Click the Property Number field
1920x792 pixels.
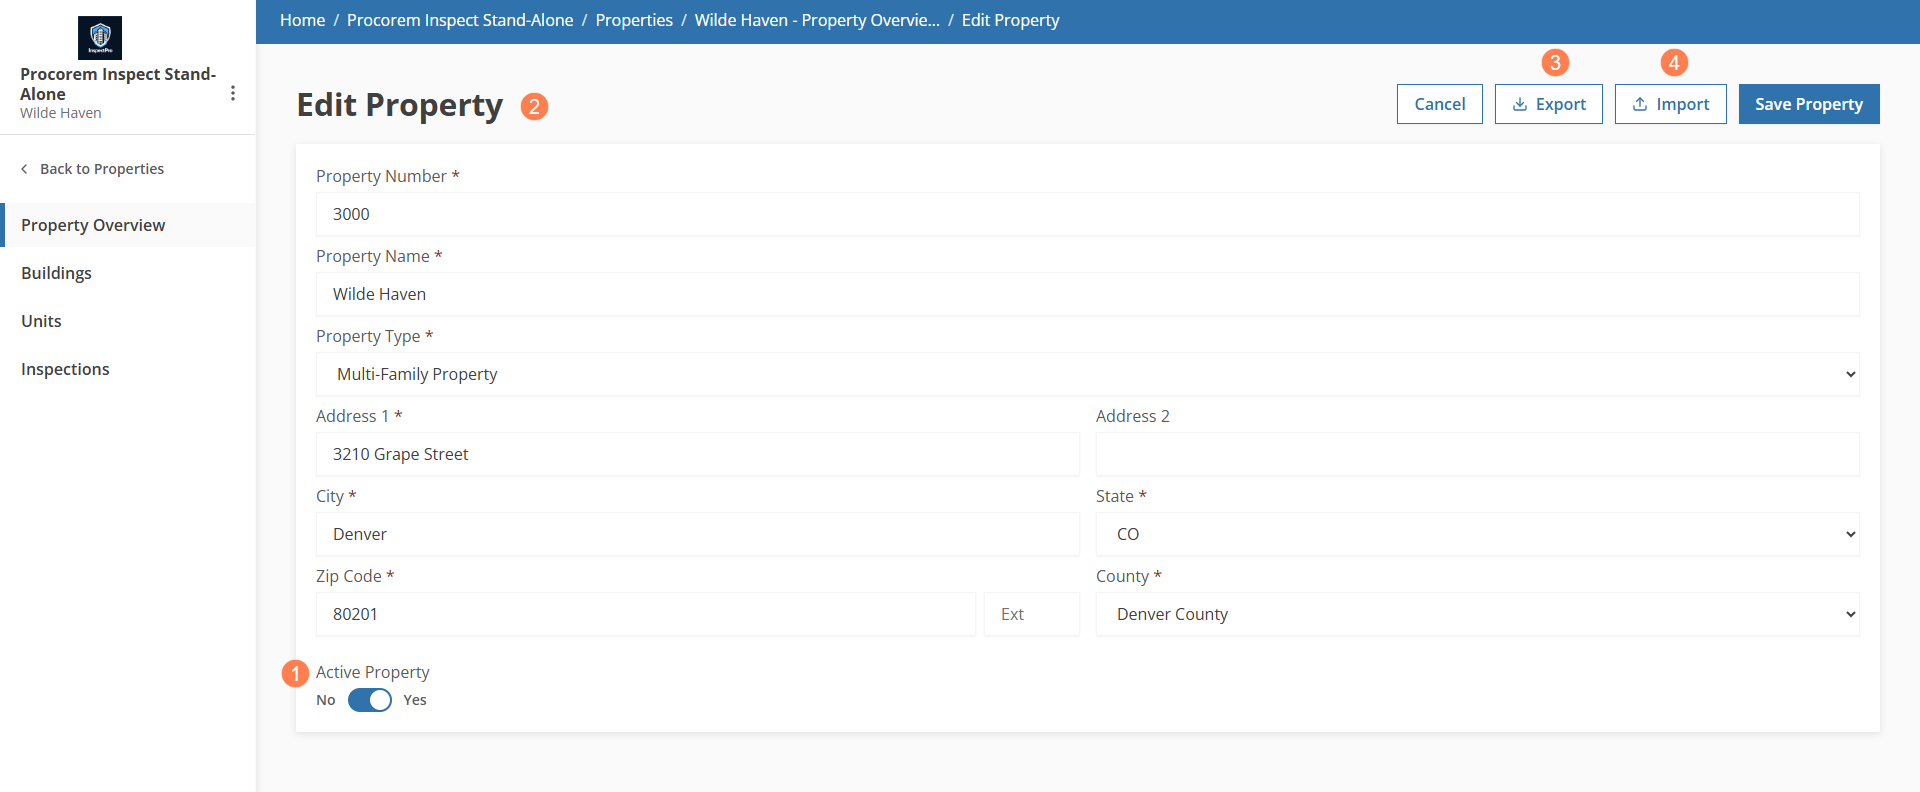point(1088,214)
